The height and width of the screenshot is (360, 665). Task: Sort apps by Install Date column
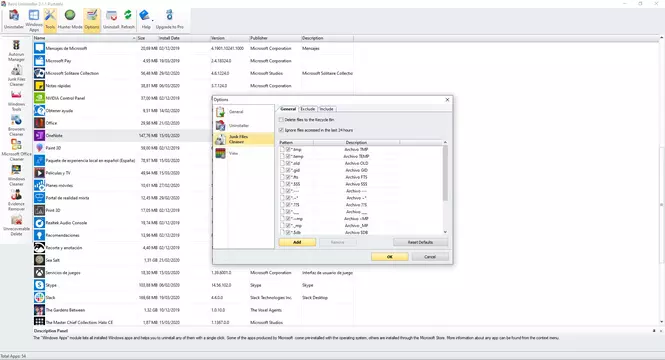(184, 38)
